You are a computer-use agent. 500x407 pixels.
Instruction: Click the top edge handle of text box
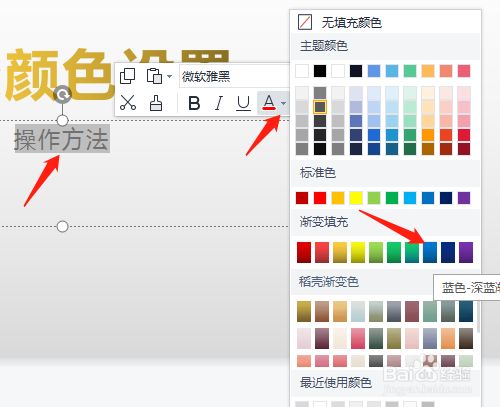pyautogui.click(x=62, y=121)
